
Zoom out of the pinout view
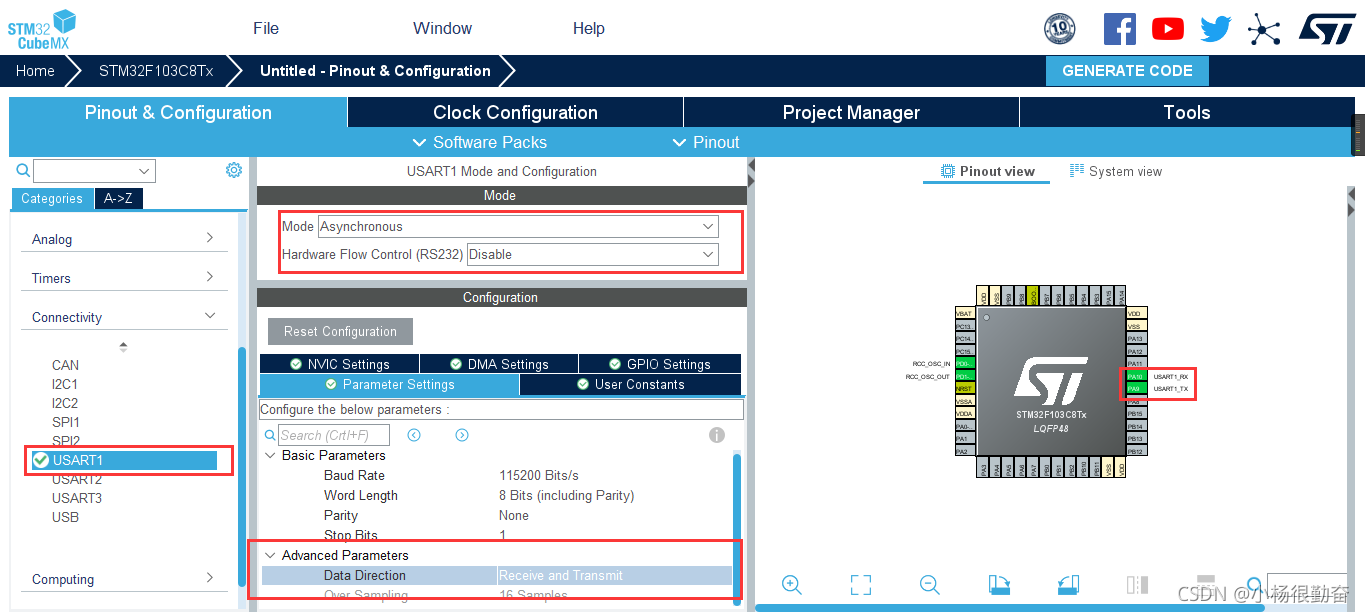(929, 585)
